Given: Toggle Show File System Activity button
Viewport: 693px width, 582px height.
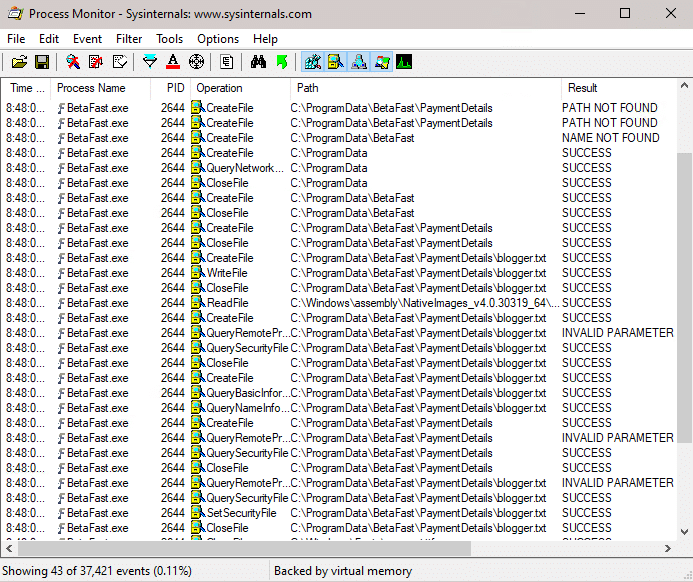Looking at the screenshot, I should 335,62.
